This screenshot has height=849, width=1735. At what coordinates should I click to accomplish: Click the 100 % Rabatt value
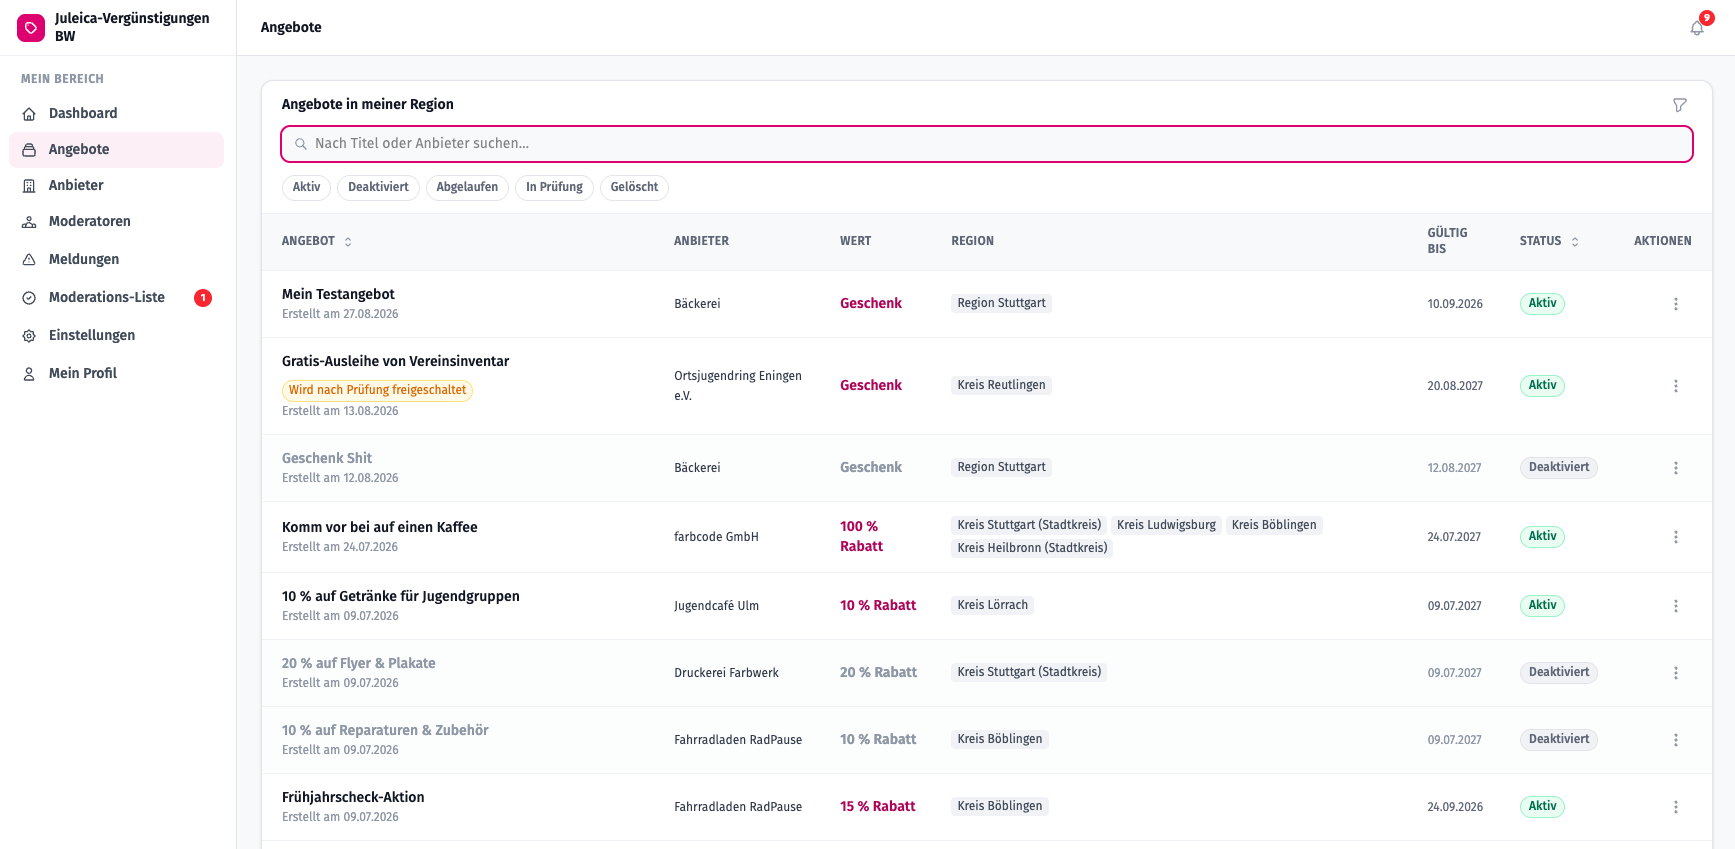point(861,536)
